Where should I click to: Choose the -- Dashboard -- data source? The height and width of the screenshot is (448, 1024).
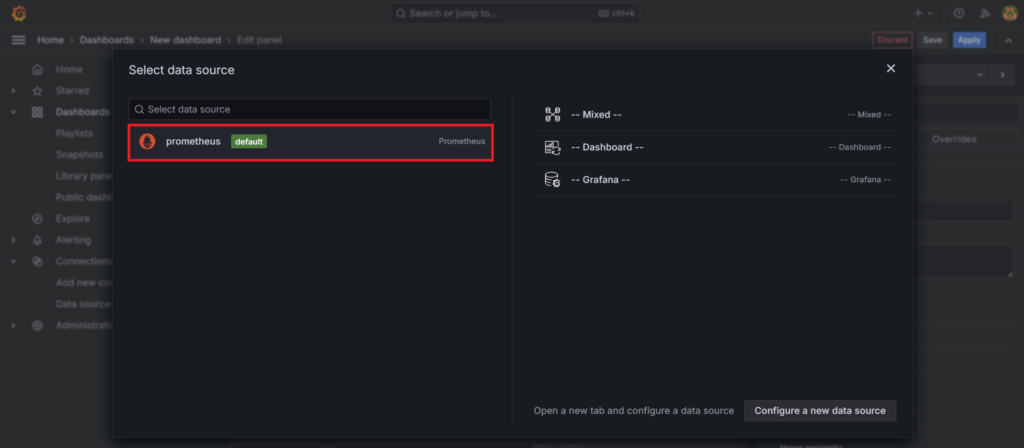click(x=715, y=147)
